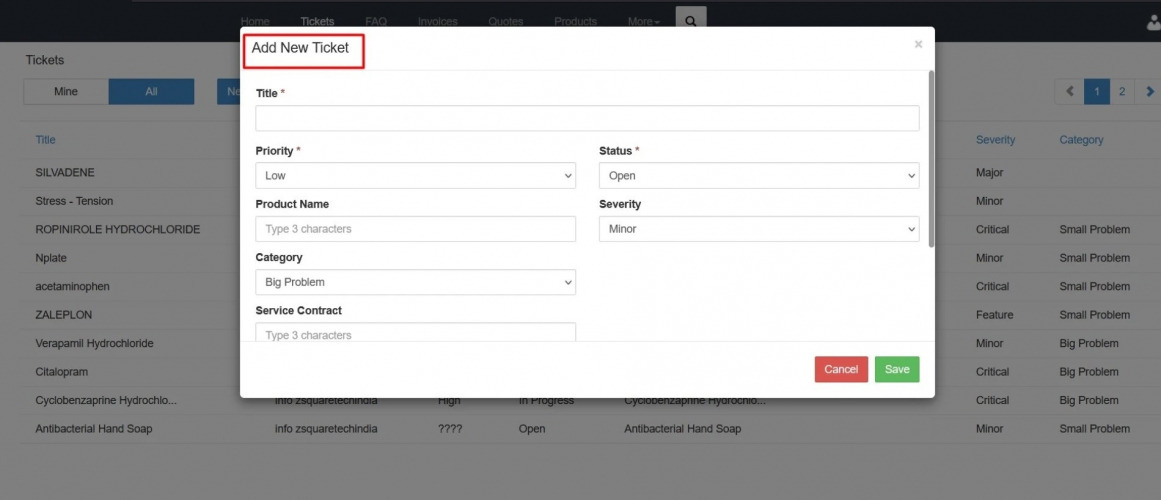Open the Antibacterial Hand Soap ticket title

click(94, 429)
